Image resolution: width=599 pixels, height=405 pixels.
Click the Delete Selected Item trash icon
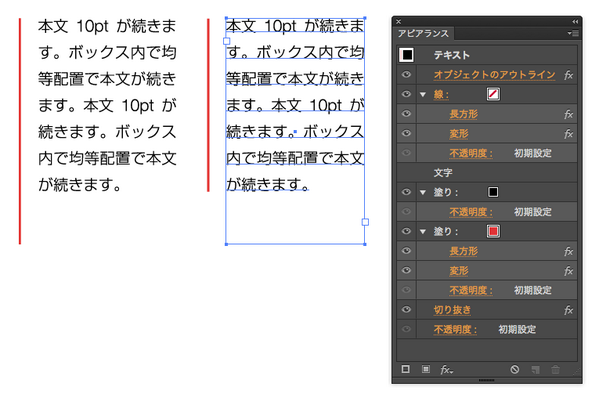555,369
